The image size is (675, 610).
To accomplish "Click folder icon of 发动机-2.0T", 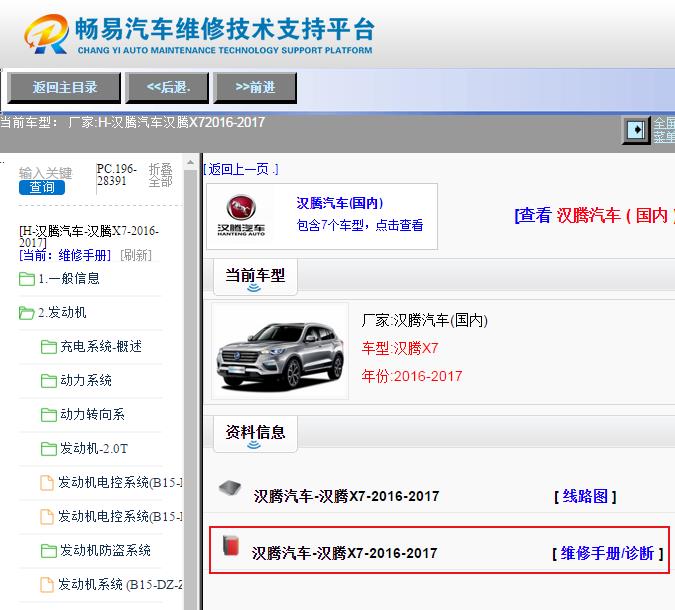I will point(49,449).
